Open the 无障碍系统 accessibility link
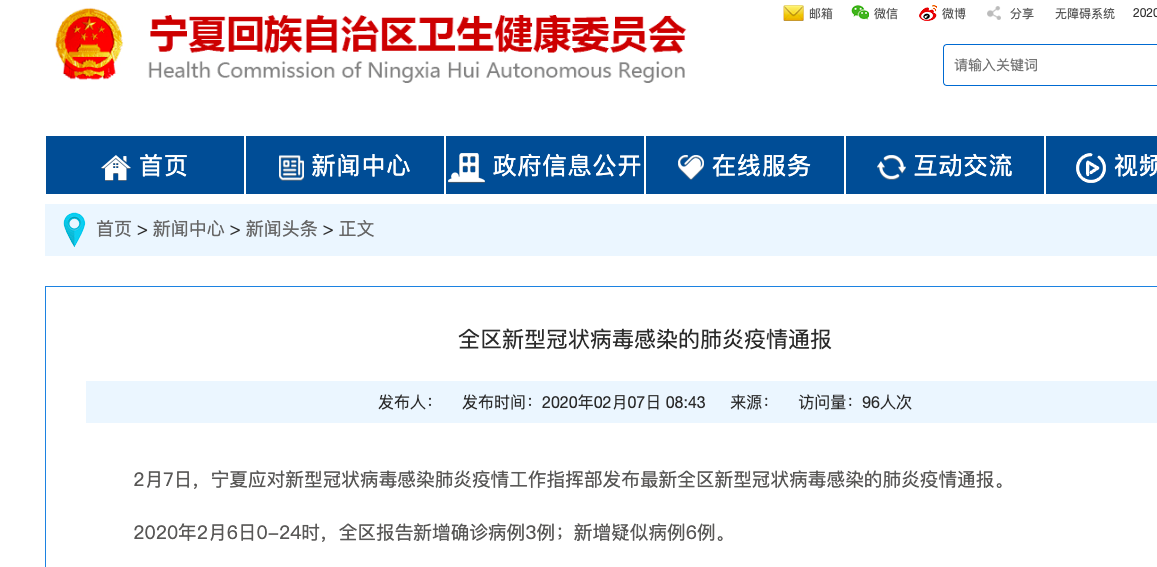 click(x=1084, y=14)
